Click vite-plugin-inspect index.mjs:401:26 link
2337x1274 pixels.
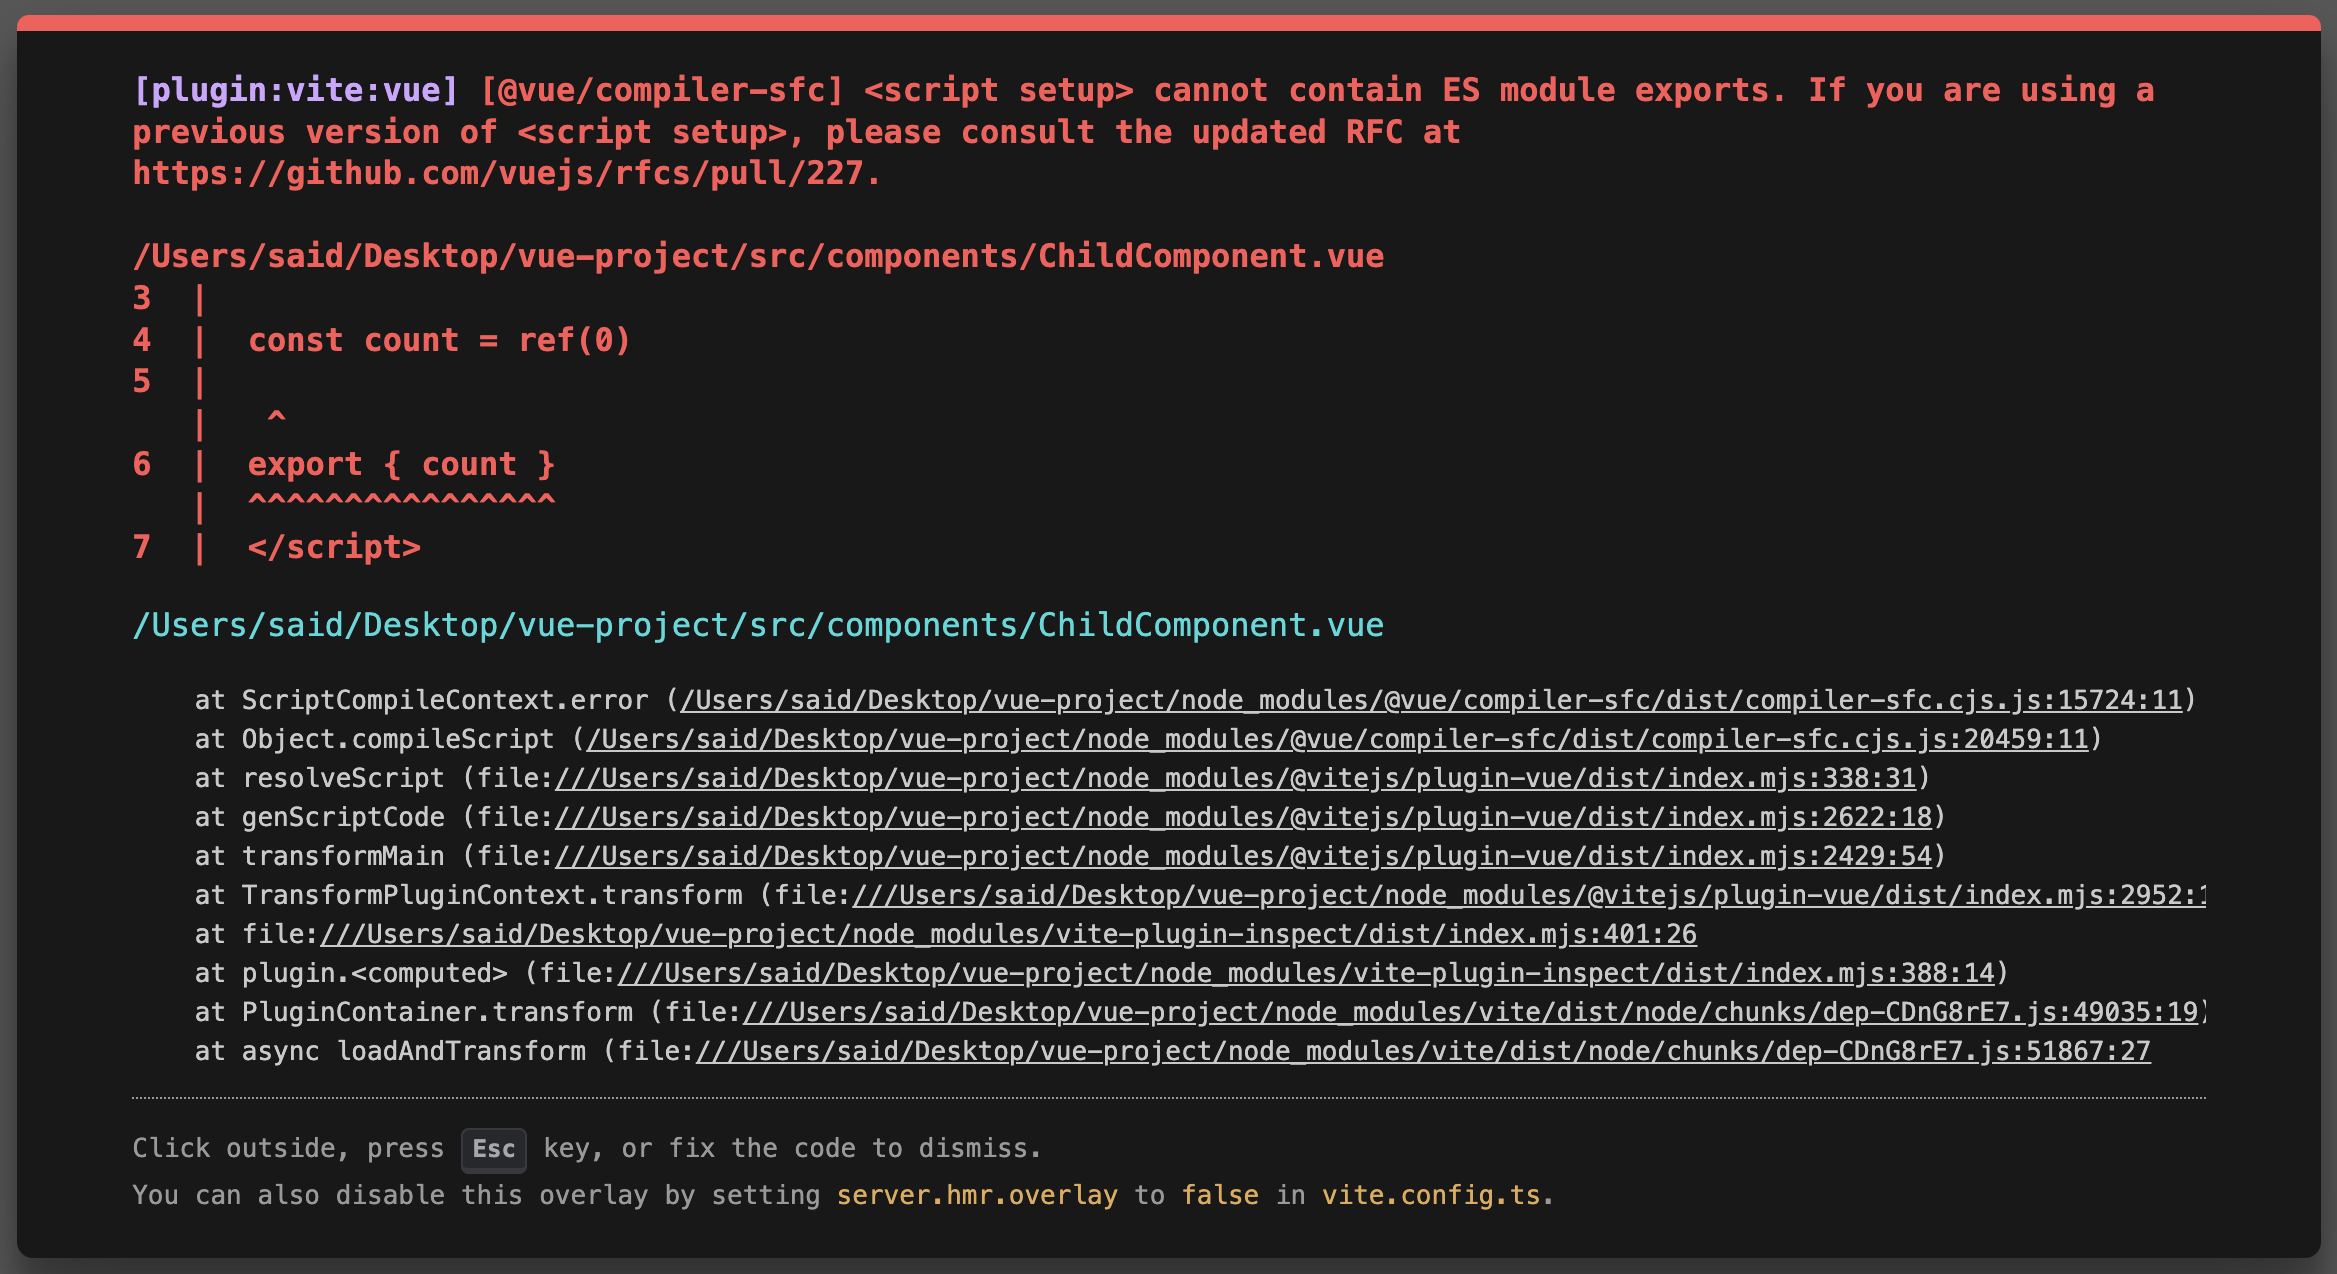[1008, 934]
